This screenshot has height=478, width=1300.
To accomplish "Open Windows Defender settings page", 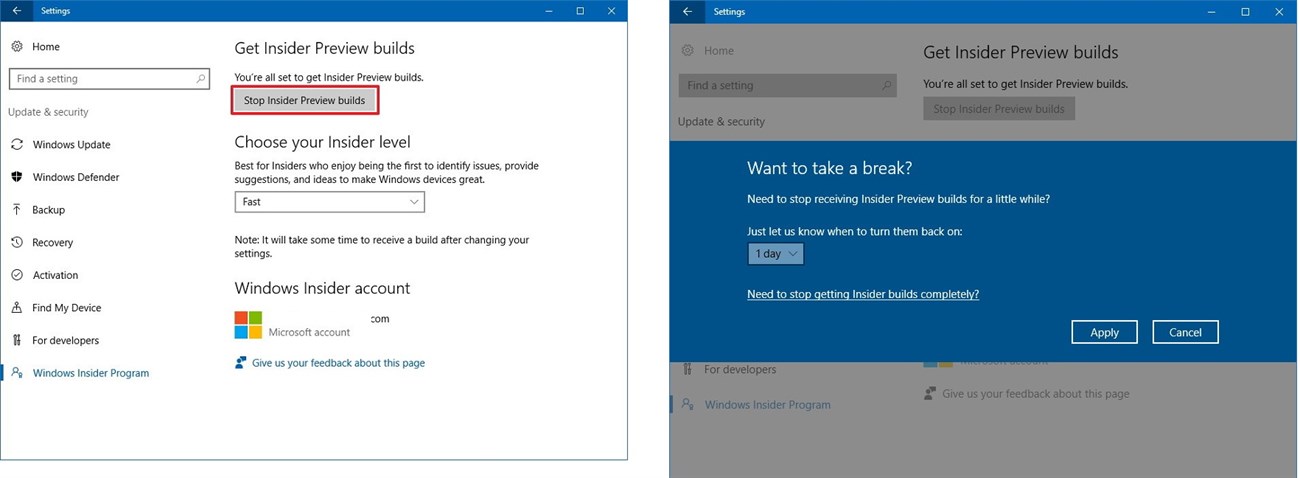I will [x=76, y=177].
